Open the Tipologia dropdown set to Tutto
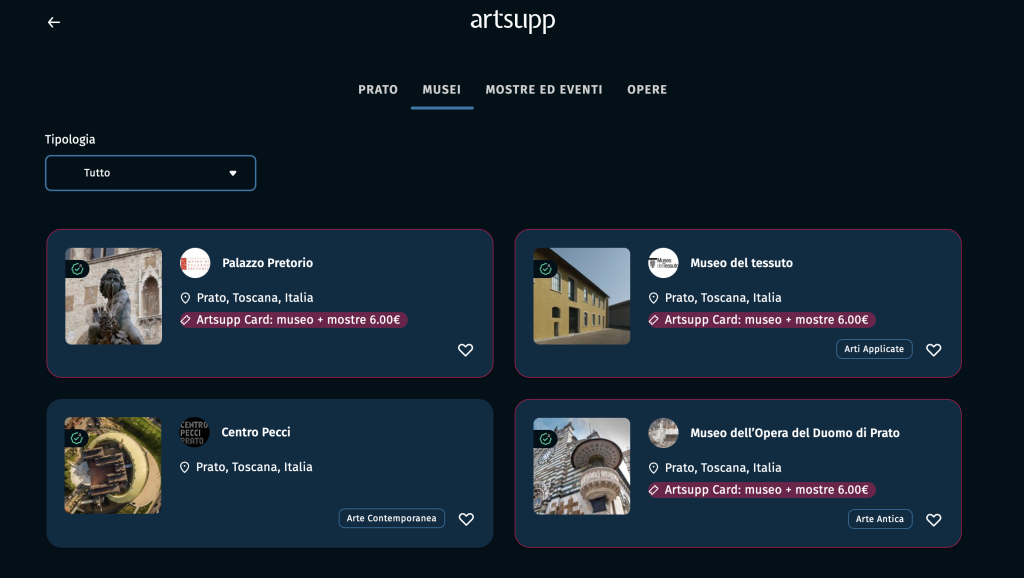1024x578 pixels. point(150,173)
